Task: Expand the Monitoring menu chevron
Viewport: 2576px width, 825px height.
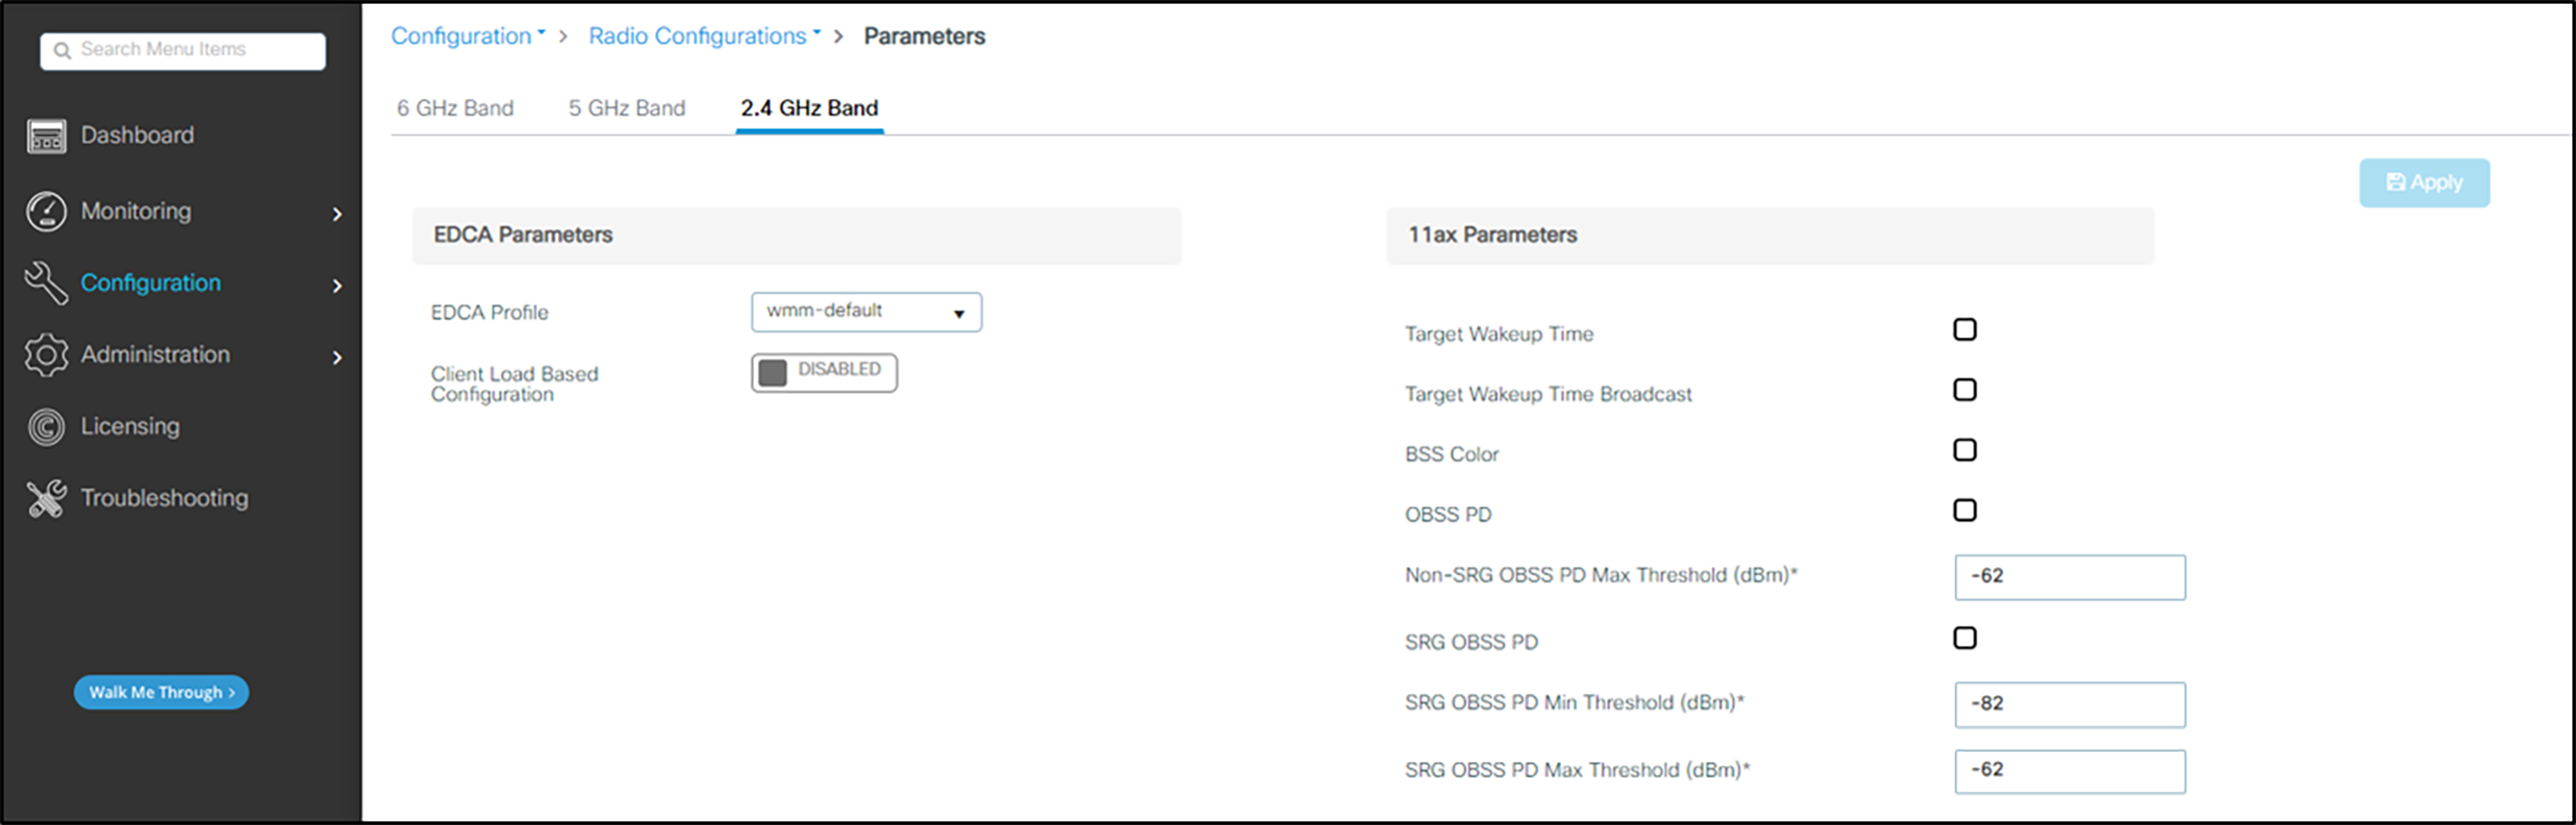Action: 337,214
